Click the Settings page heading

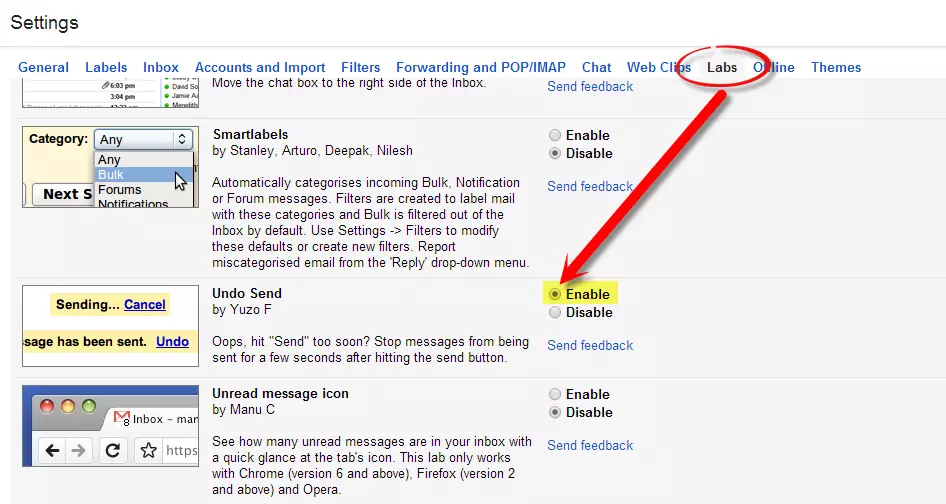(x=45, y=23)
